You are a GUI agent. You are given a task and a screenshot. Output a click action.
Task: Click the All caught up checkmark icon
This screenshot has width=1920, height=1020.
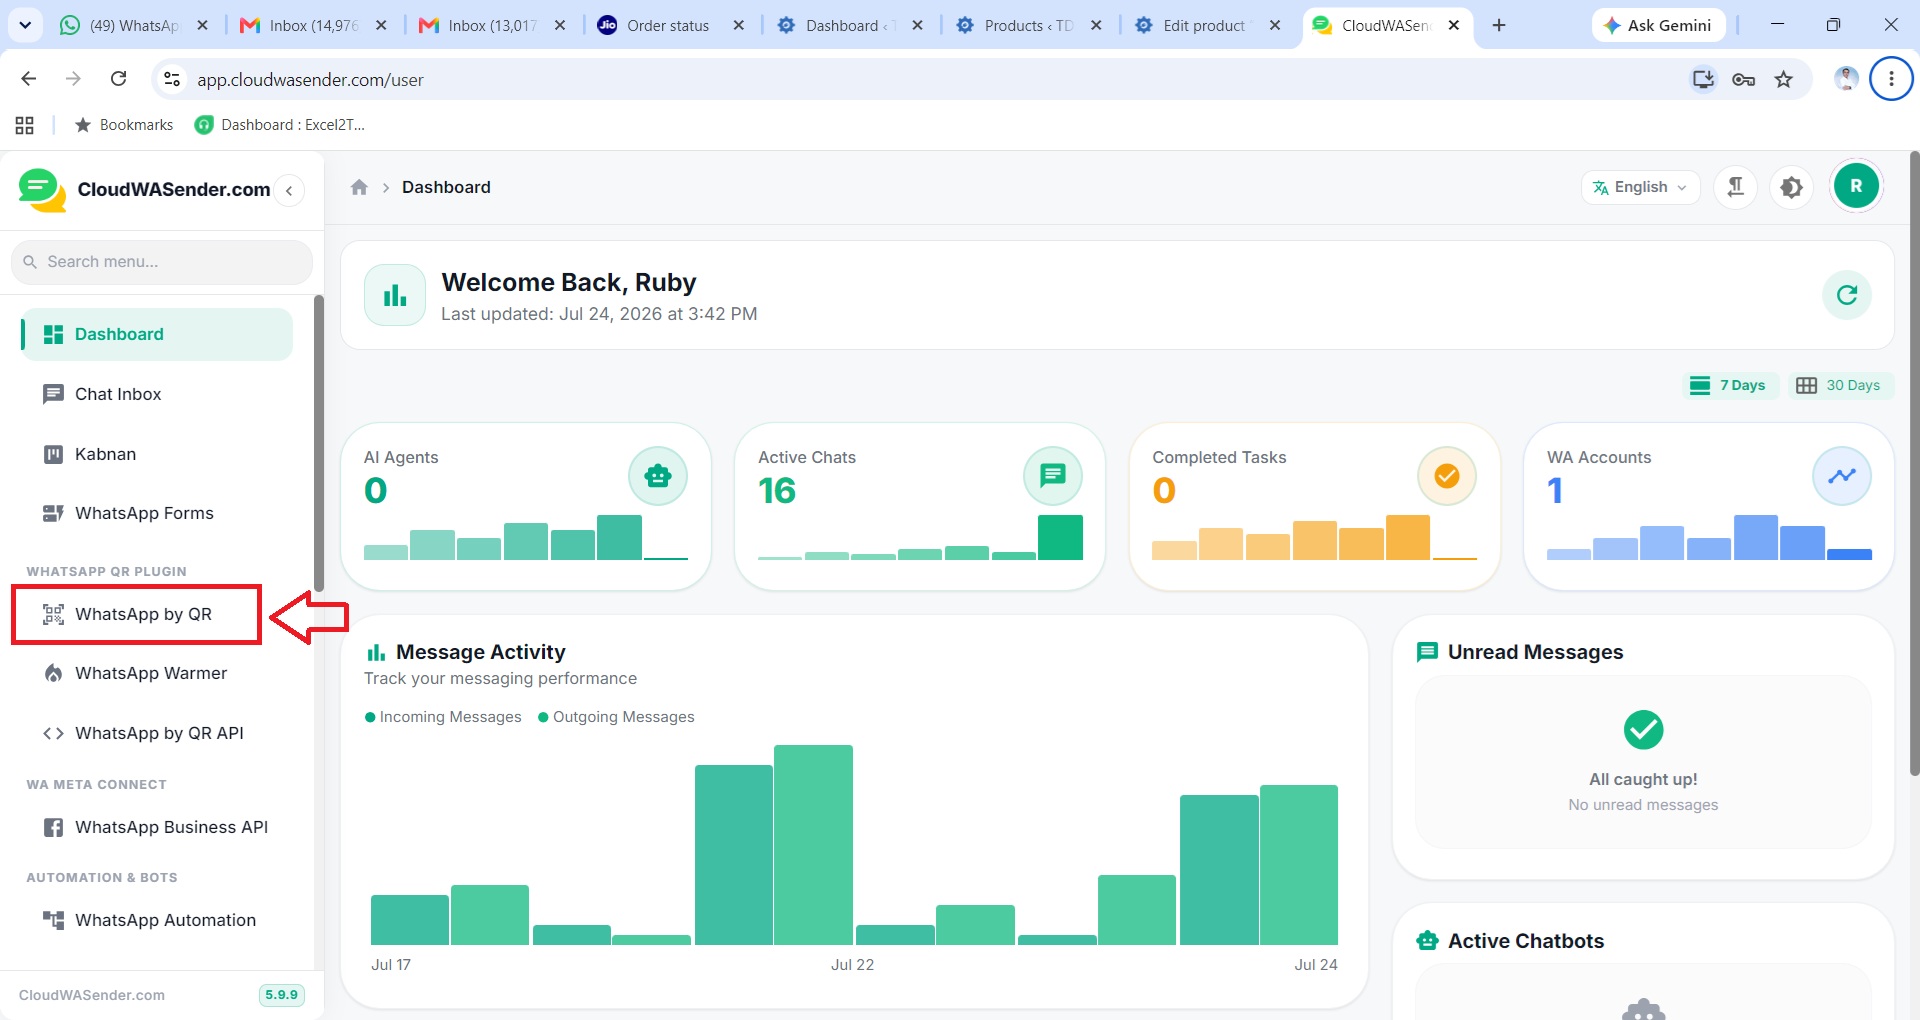point(1643,730)
